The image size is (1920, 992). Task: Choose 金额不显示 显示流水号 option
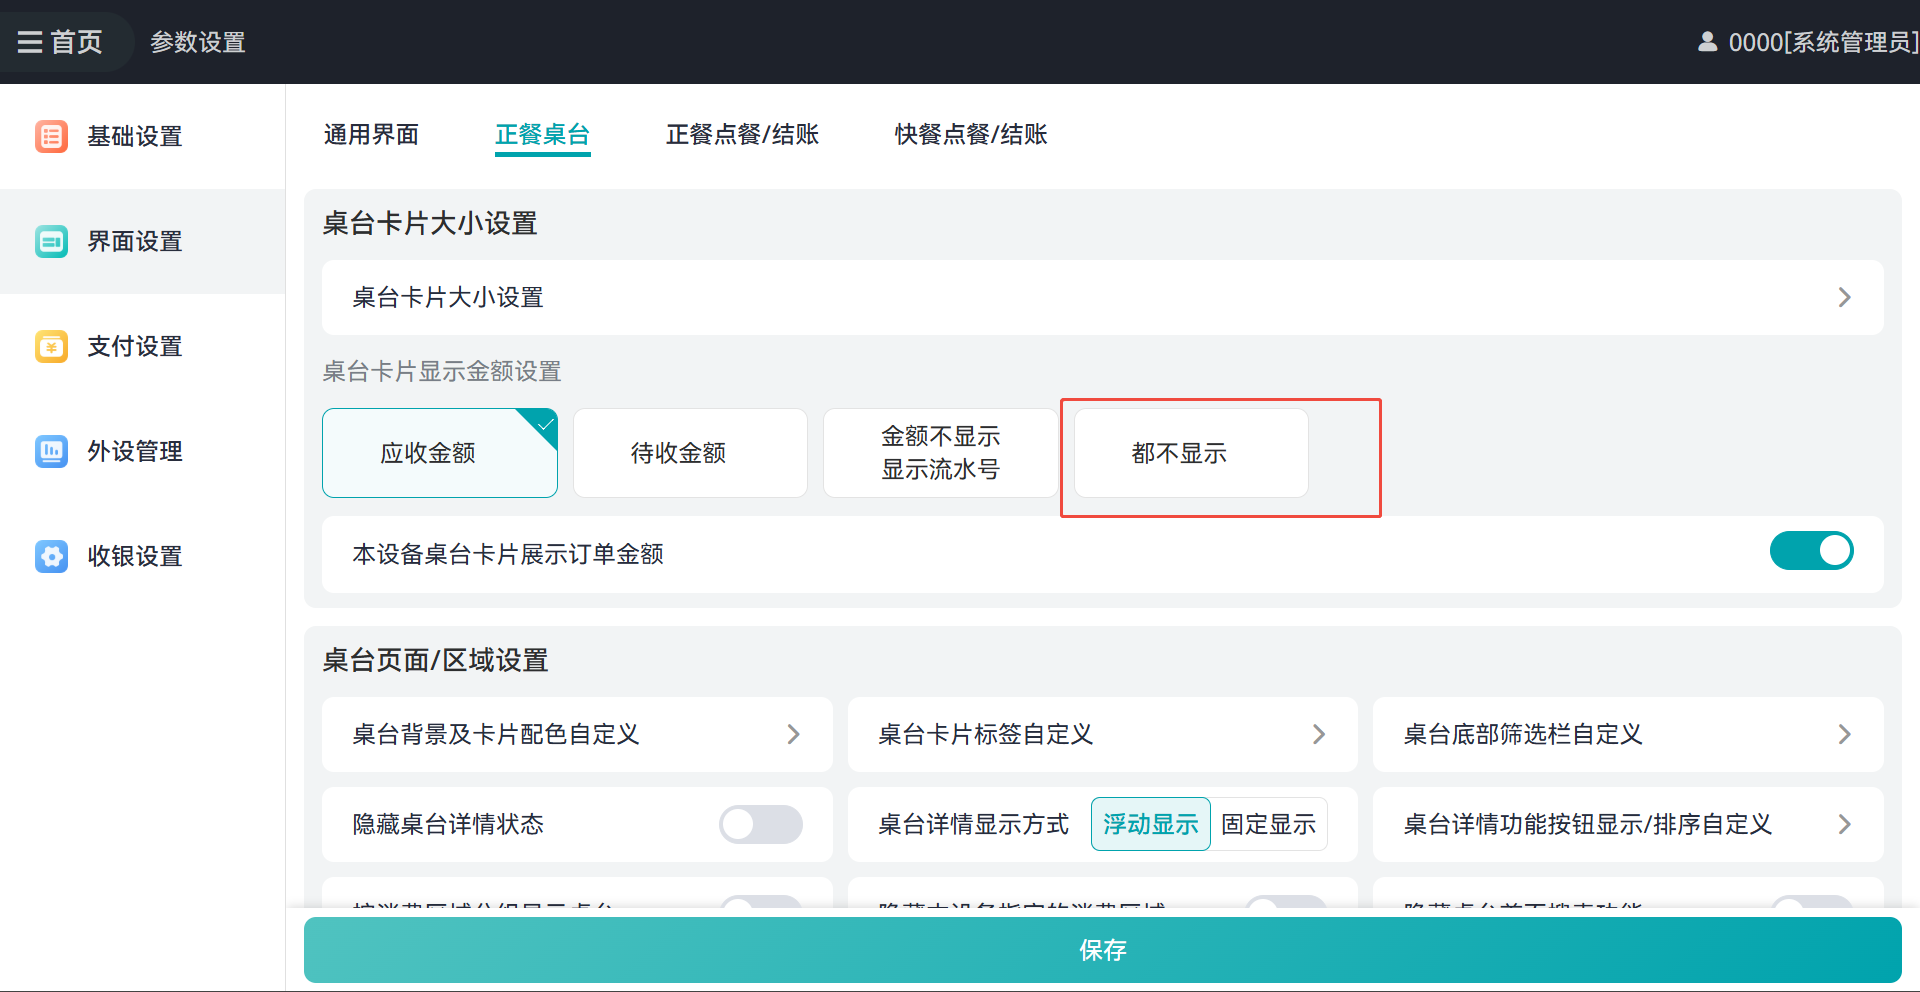coord(940,453)
